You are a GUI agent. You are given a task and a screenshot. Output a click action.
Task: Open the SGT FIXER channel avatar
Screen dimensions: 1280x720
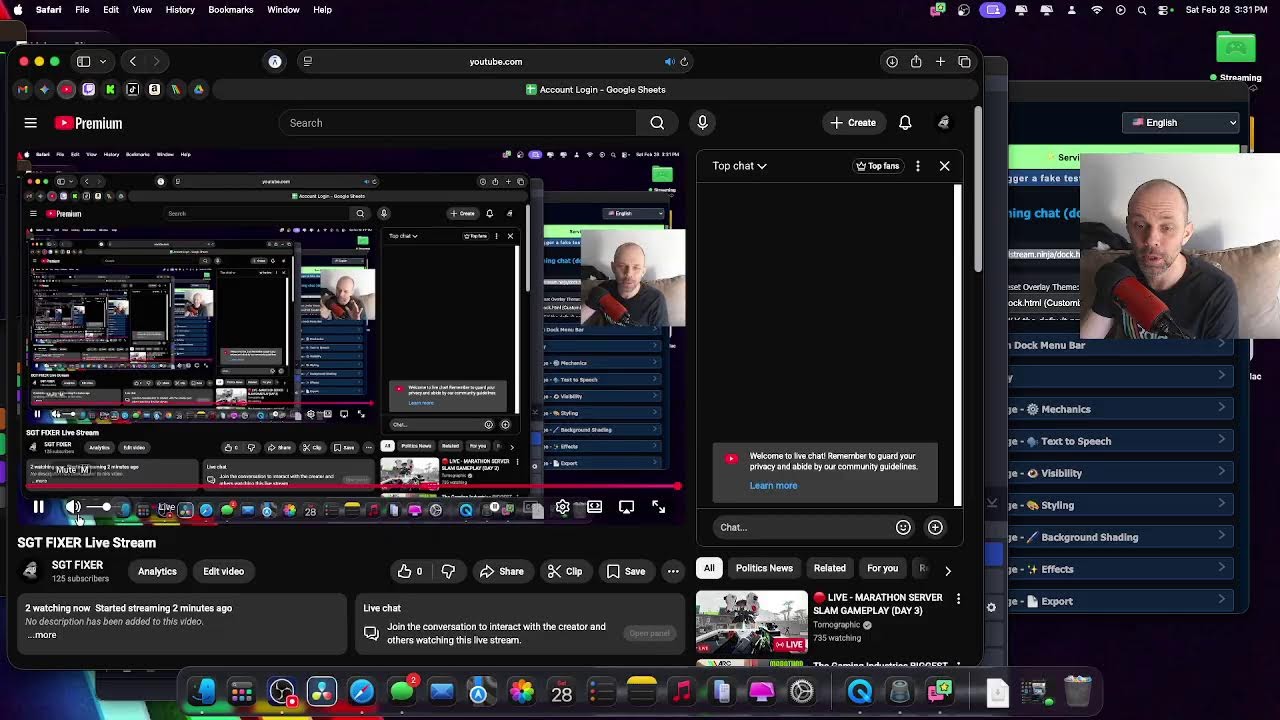click(31, 570)
